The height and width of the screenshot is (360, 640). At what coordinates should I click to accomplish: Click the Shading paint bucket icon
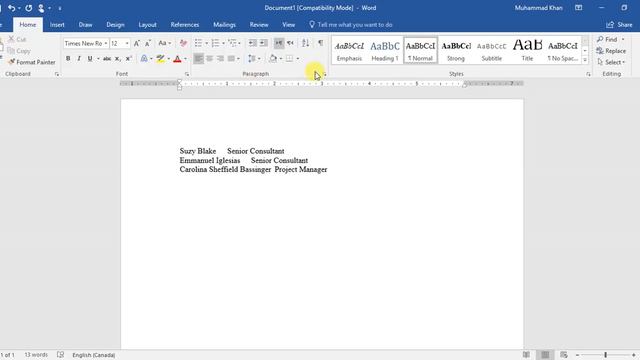[x=273, y=59]
